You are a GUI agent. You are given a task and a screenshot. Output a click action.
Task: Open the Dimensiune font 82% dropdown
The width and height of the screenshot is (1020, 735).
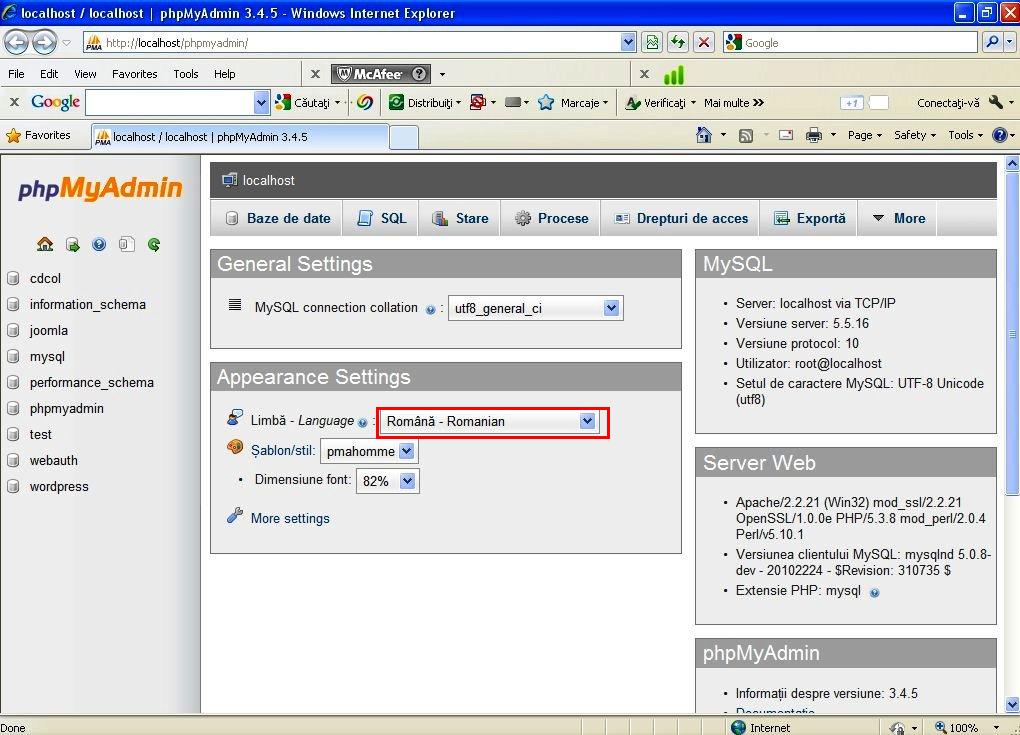(x=387, y=481)
